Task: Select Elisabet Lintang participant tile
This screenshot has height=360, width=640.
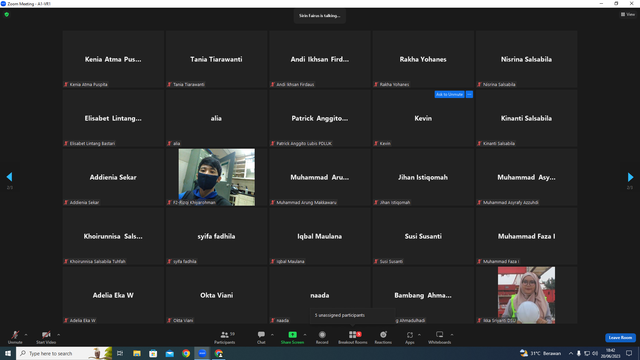Action: 113,118
